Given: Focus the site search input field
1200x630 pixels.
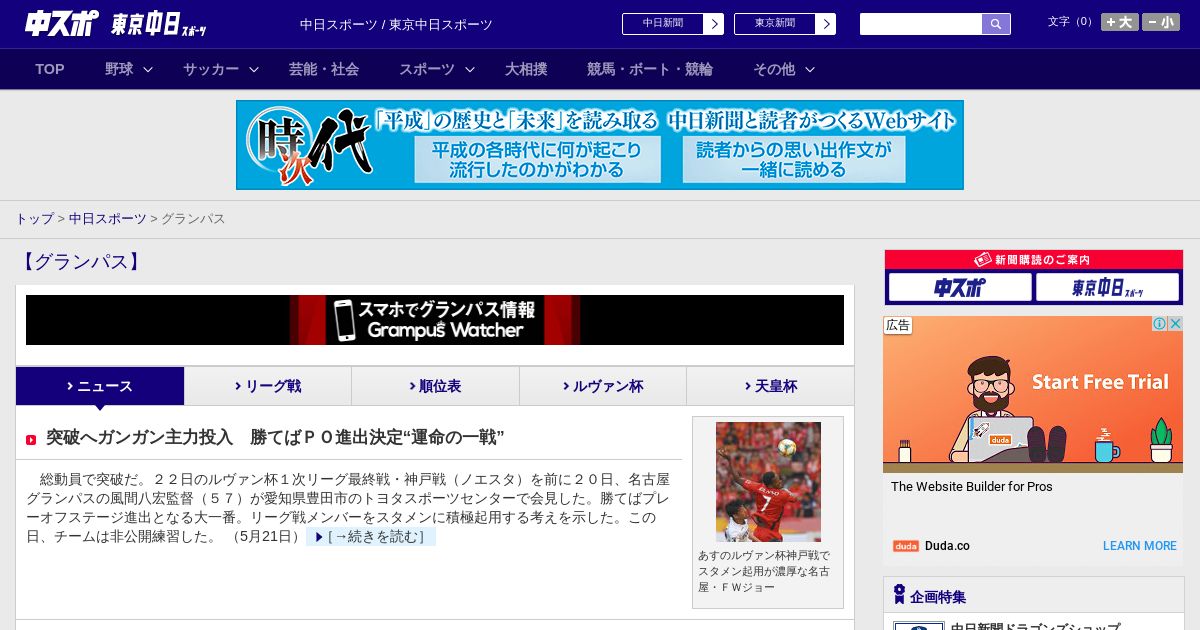Looking at the screenshot, I should pos(921,24).
